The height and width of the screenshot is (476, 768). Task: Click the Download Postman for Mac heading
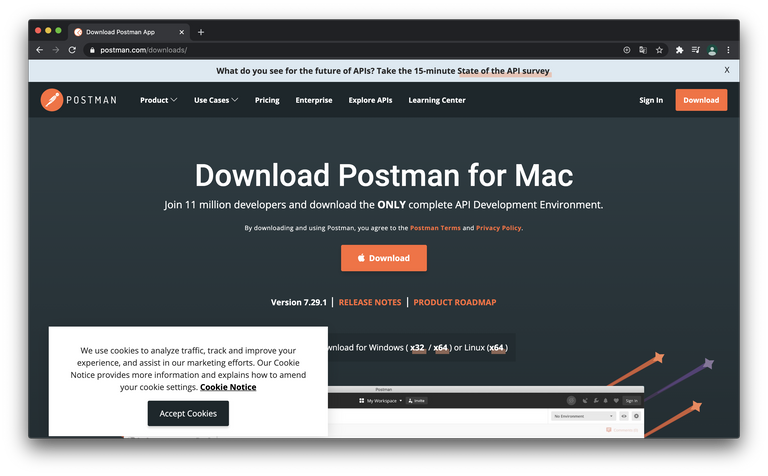click(x=384, y=175)
